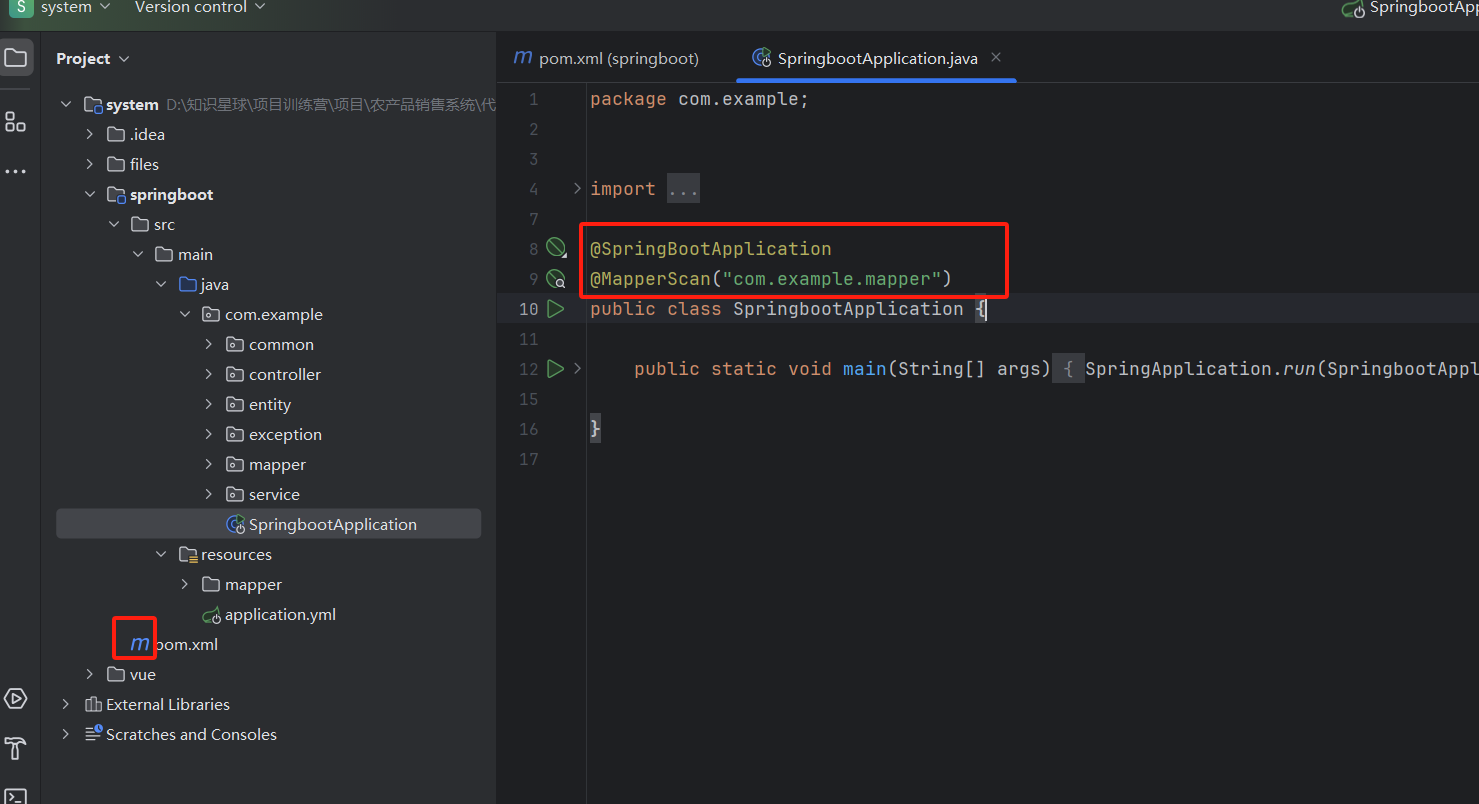Open the Services tool window icon
1479x804 pixels.
(16, 698)
